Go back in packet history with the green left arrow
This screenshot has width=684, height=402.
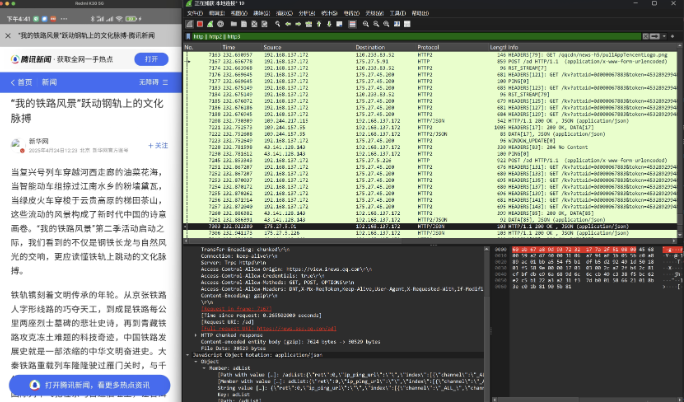point(288,24)
